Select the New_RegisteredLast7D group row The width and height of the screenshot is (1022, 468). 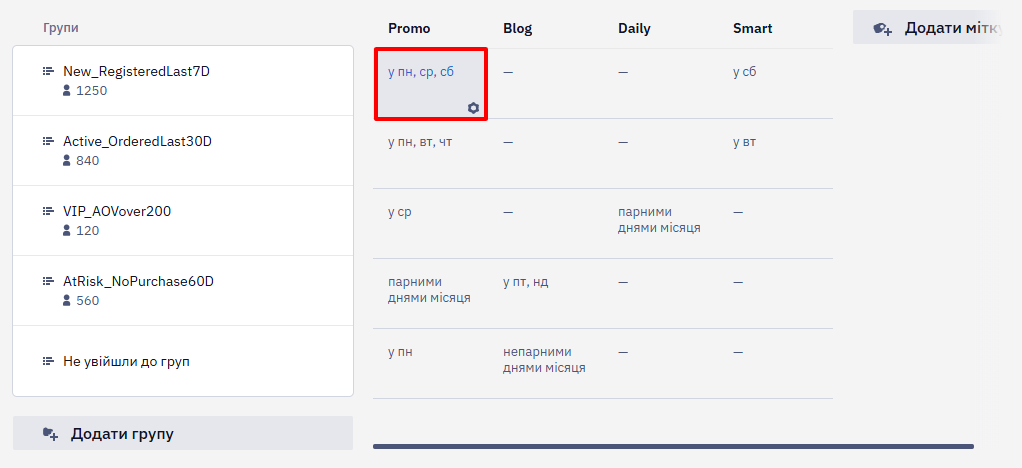coord(183,81)
